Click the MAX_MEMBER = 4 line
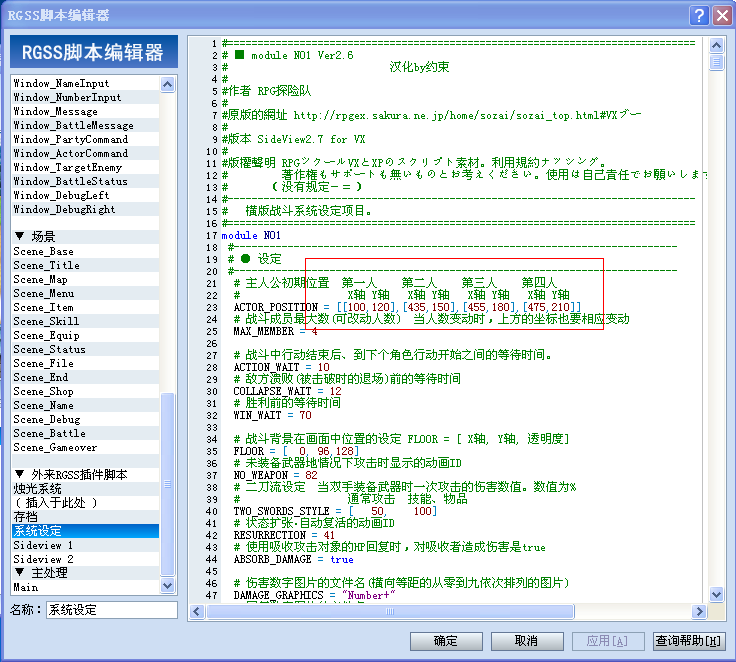 click(x=276, y=331)
